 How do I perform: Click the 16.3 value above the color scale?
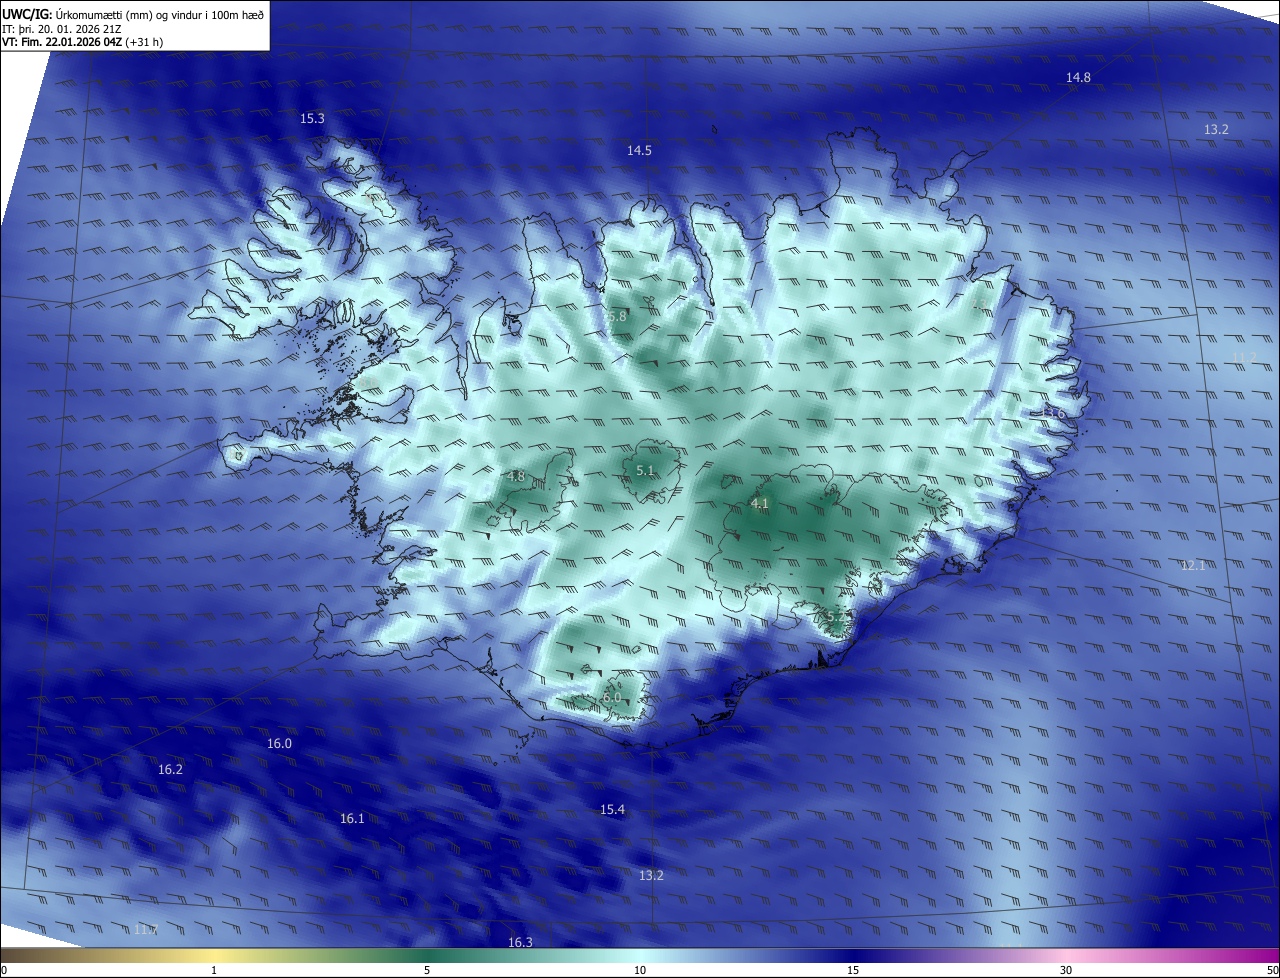(520, 942)
